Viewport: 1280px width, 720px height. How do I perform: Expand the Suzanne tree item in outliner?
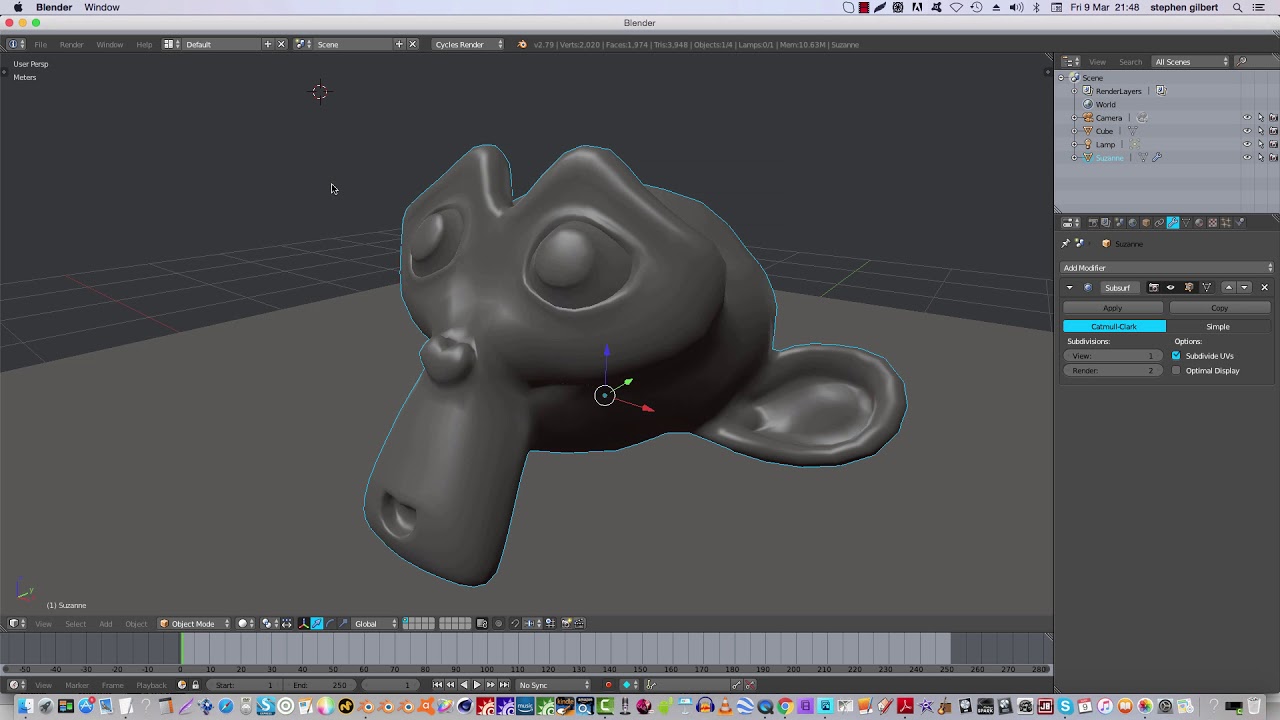1074,157
